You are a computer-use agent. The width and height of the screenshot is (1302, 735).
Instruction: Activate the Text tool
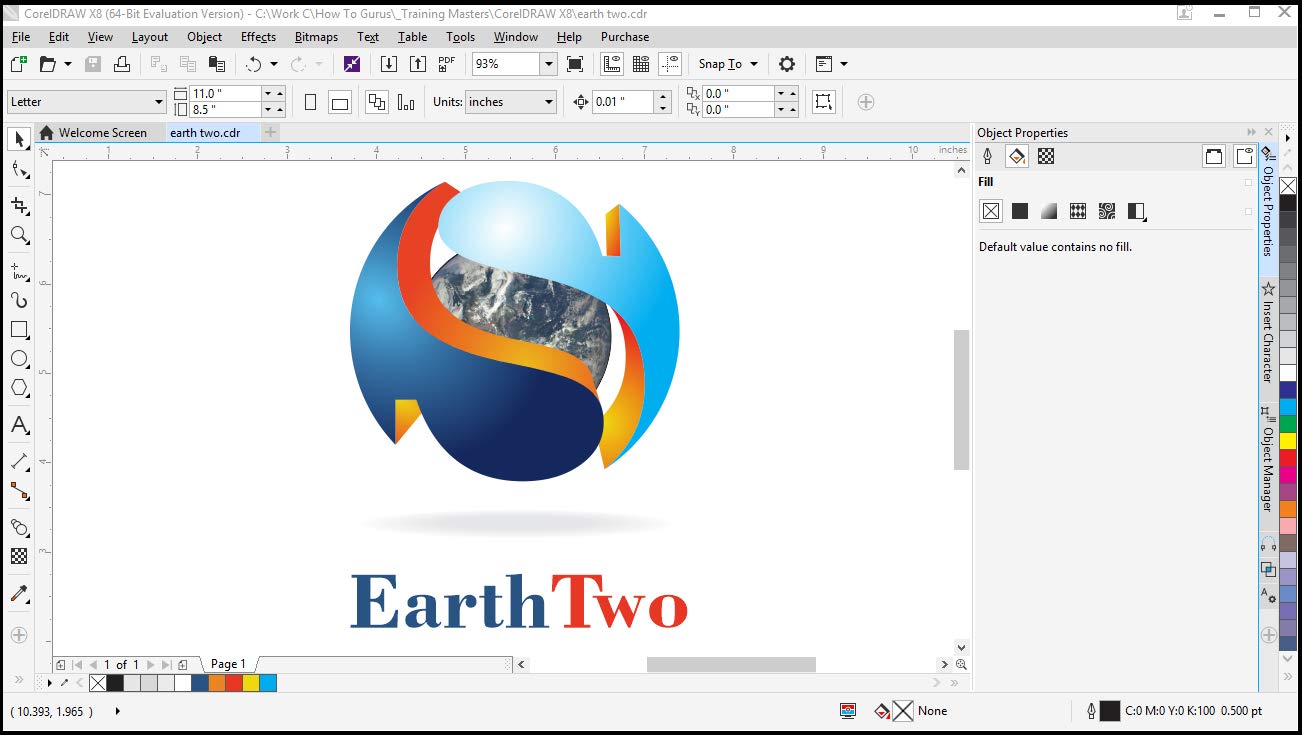pos(19,425)
